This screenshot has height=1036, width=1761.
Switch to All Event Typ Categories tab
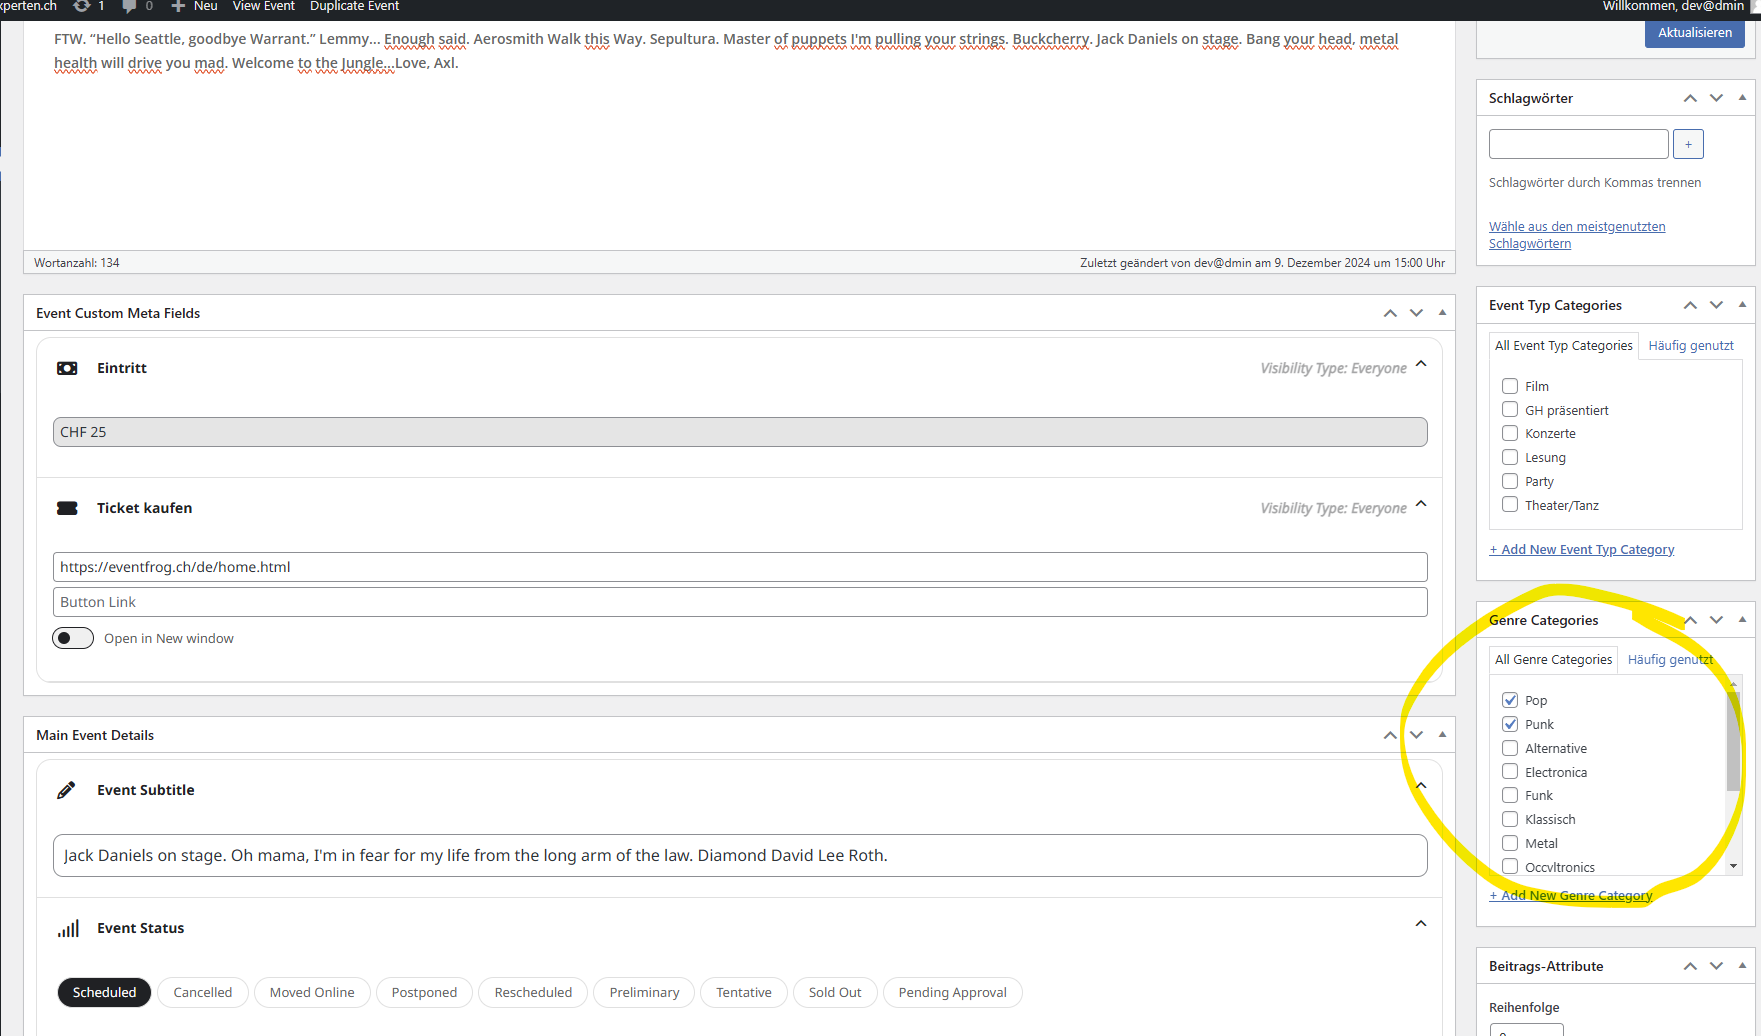pyautogui.click(x=1564, y=346)
